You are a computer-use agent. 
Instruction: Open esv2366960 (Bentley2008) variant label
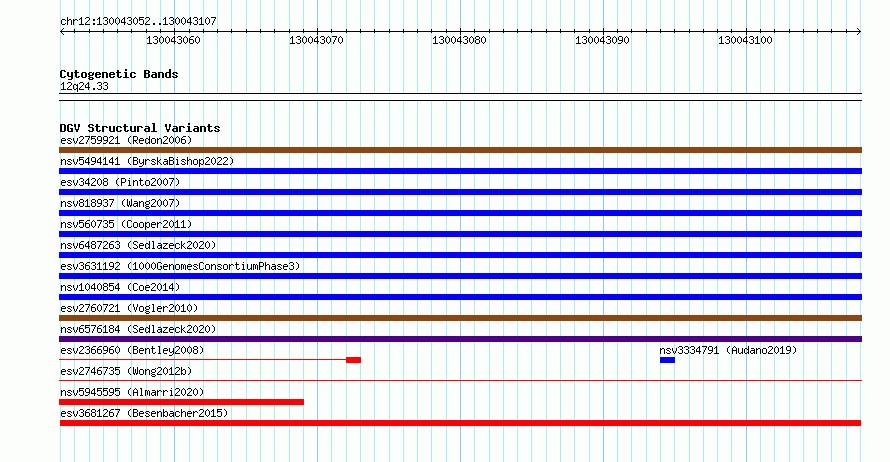click(x=132, y=350)
